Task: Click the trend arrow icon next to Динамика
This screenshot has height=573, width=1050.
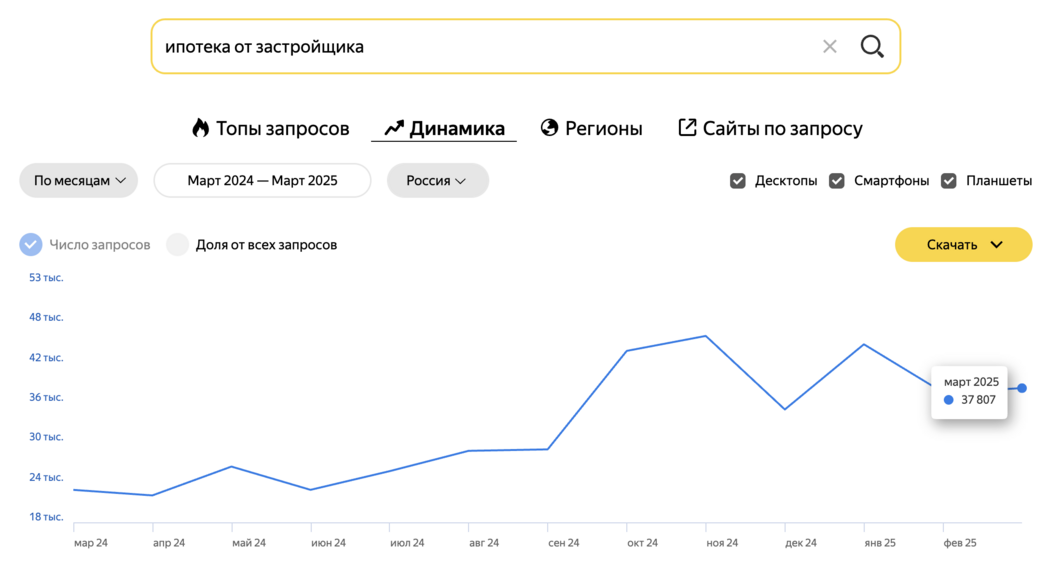Action: (394, 128)
